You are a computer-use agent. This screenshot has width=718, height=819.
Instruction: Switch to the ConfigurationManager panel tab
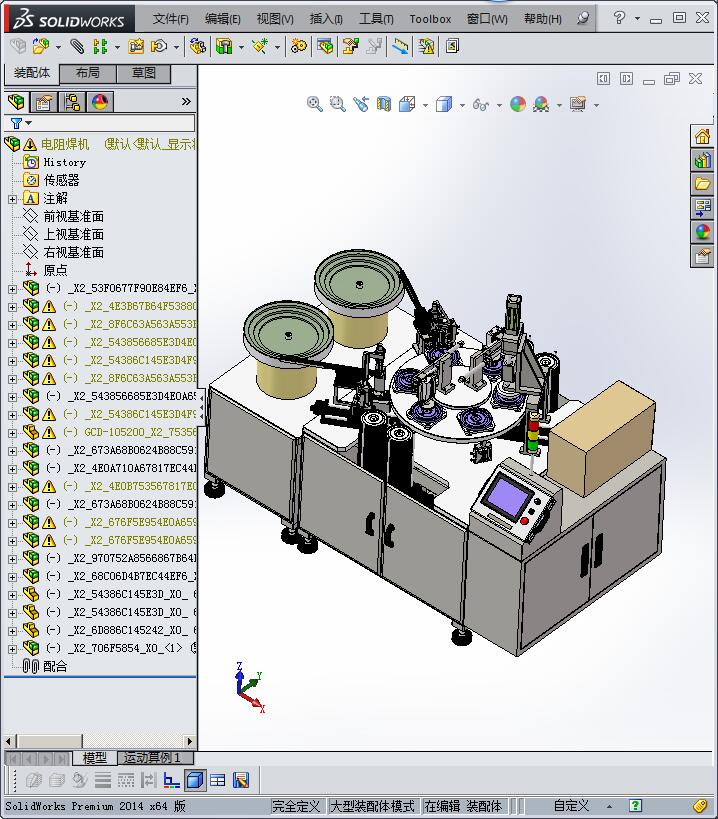[x=72, y=102]
